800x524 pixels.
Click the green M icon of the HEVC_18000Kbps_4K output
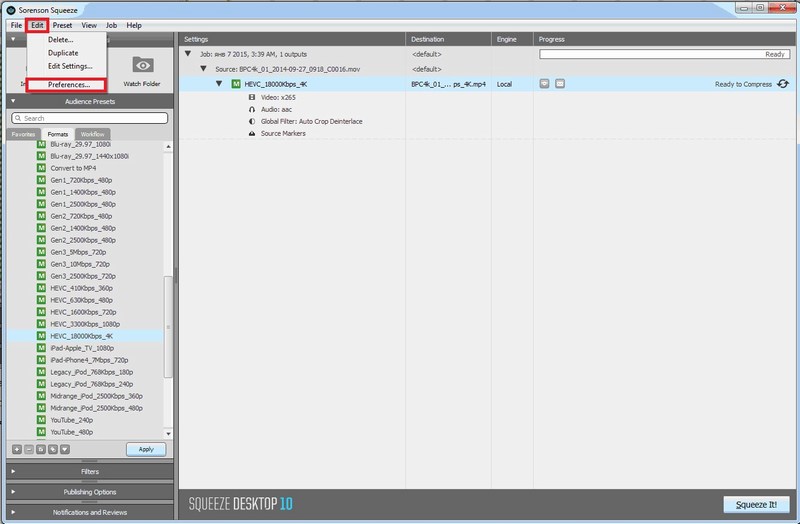click(x=236, y=84)
